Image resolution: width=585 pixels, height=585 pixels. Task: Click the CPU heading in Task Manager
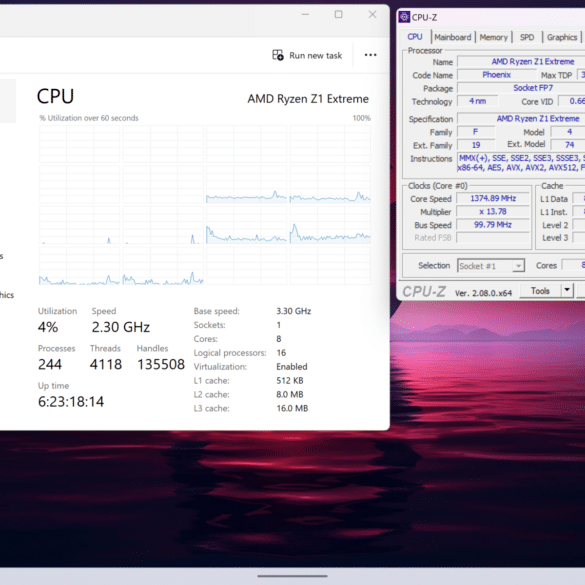pyautogui.click(x=55, y=97)
